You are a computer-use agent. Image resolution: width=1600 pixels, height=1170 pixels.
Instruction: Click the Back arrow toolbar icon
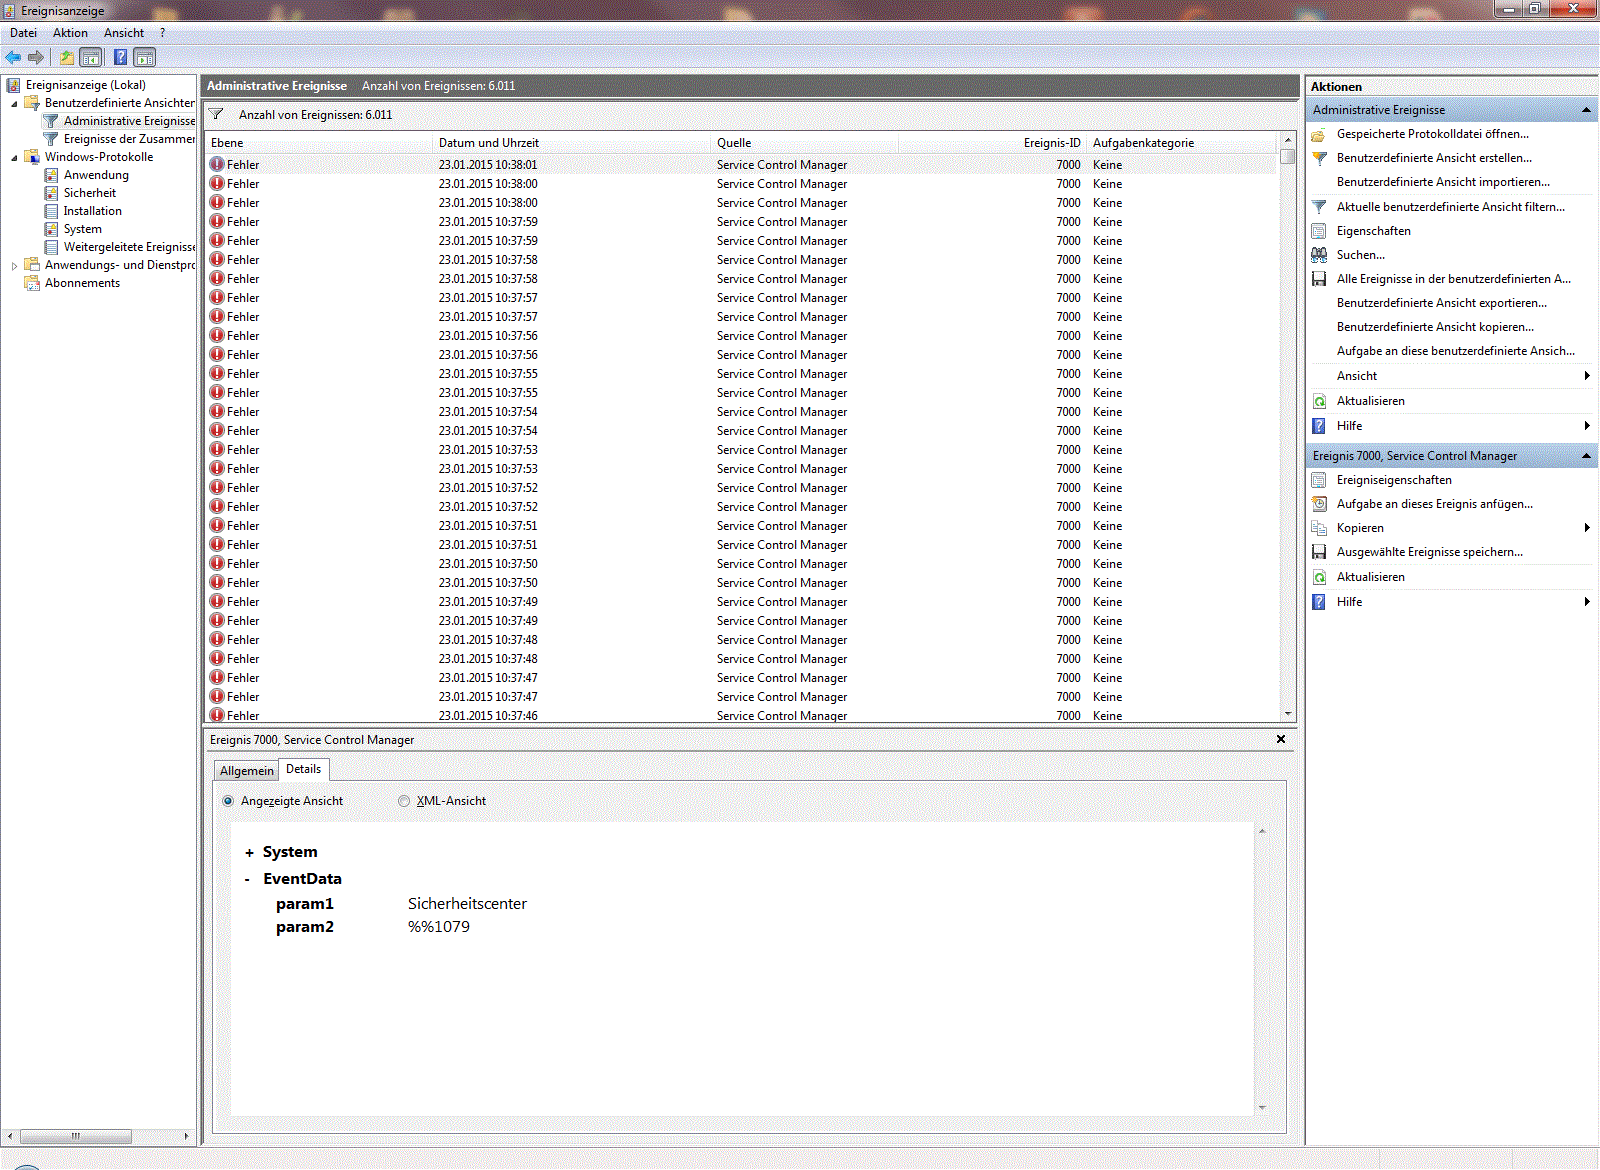[13, 57]
